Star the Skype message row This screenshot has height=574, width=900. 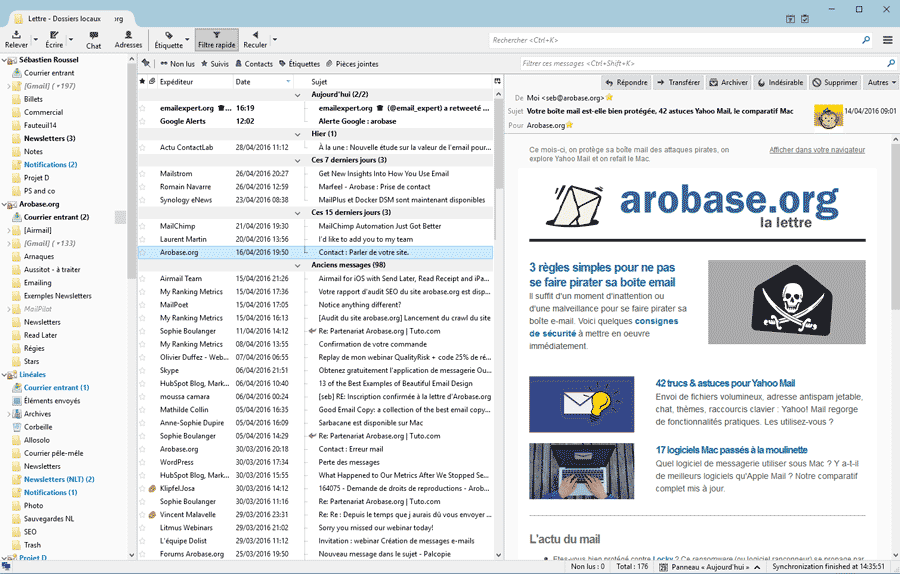point(142,371)
